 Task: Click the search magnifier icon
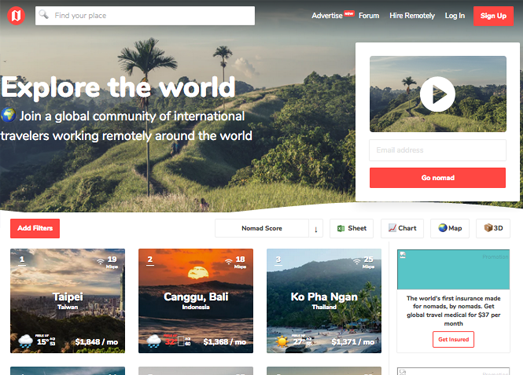[44, 14]
